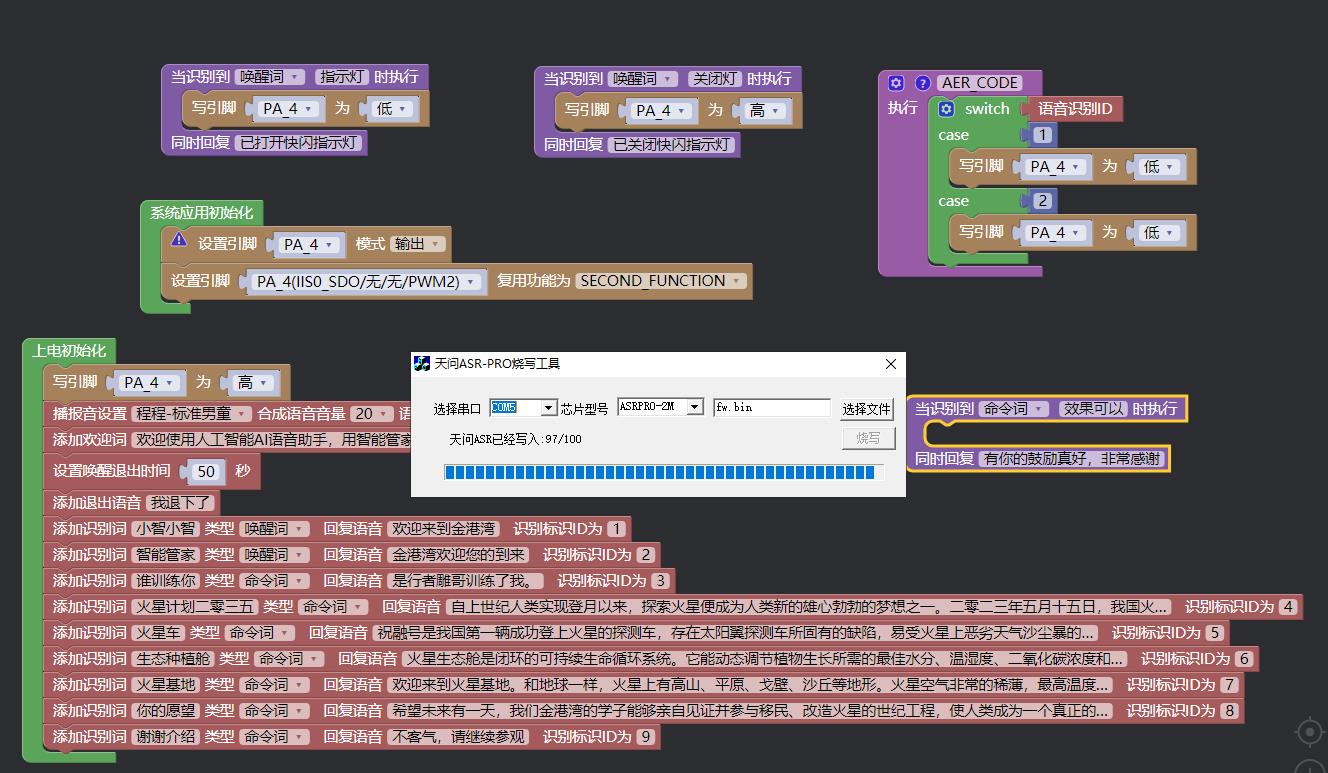This screenshot has width=1328, height=773.
Task: Close the 天问ASR-PRO烧写工具 dialog
Action: tap(890, 364)
